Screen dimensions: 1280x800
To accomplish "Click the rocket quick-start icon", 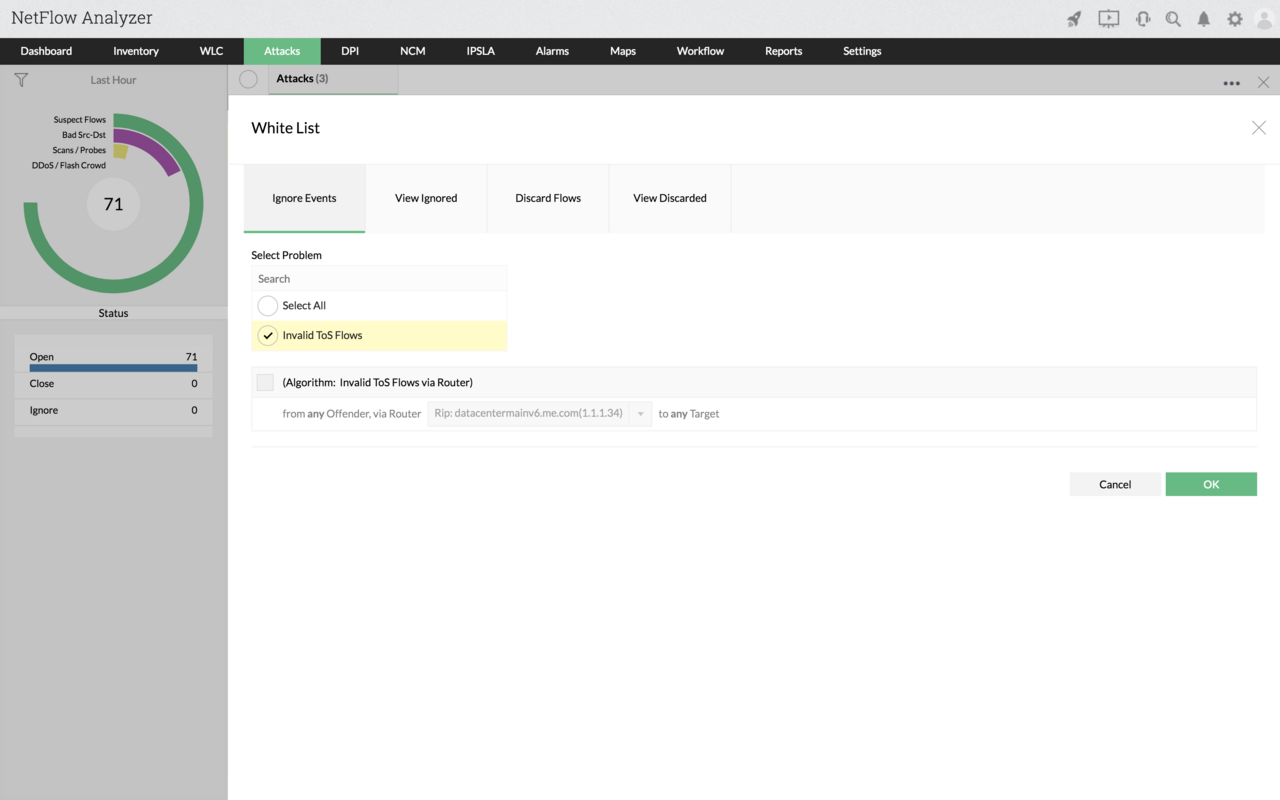I will click(x=1074, y=19).
